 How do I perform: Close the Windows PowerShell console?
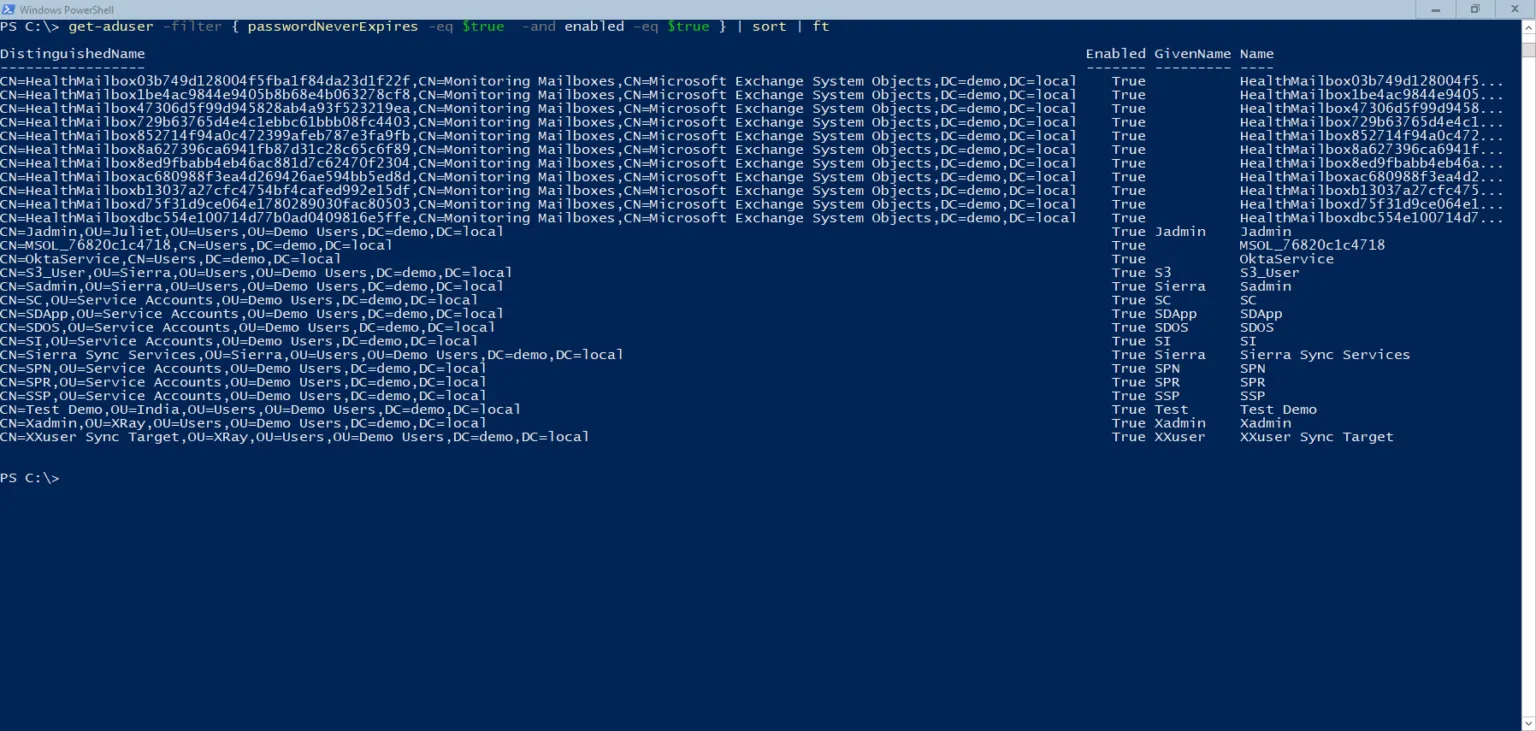[x=1515, y=9]
